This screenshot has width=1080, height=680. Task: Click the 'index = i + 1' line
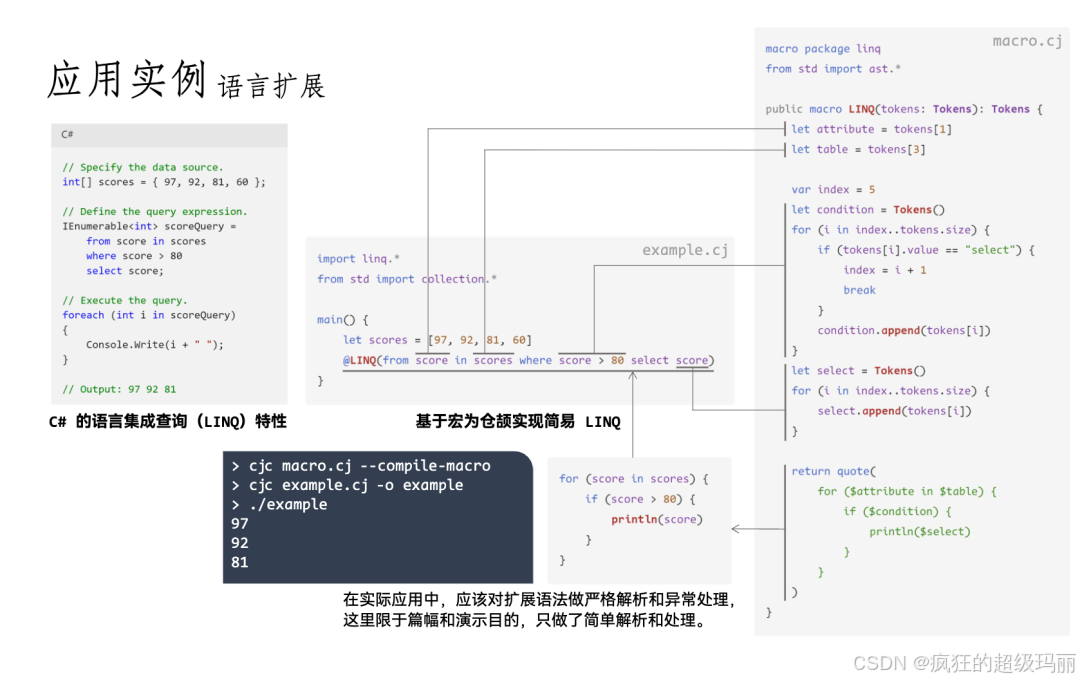885,270
